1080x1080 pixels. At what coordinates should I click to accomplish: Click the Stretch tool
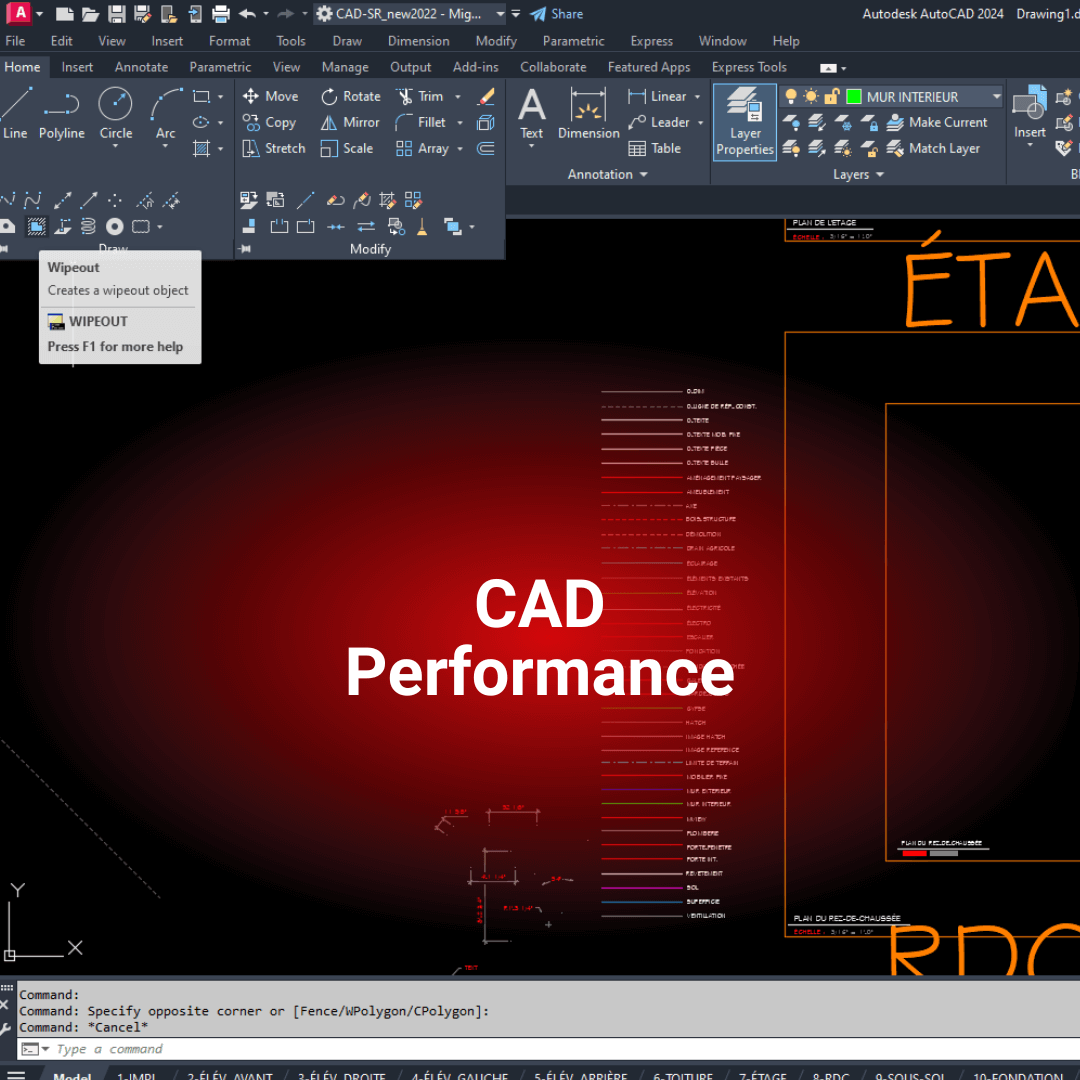coord(273,148)
